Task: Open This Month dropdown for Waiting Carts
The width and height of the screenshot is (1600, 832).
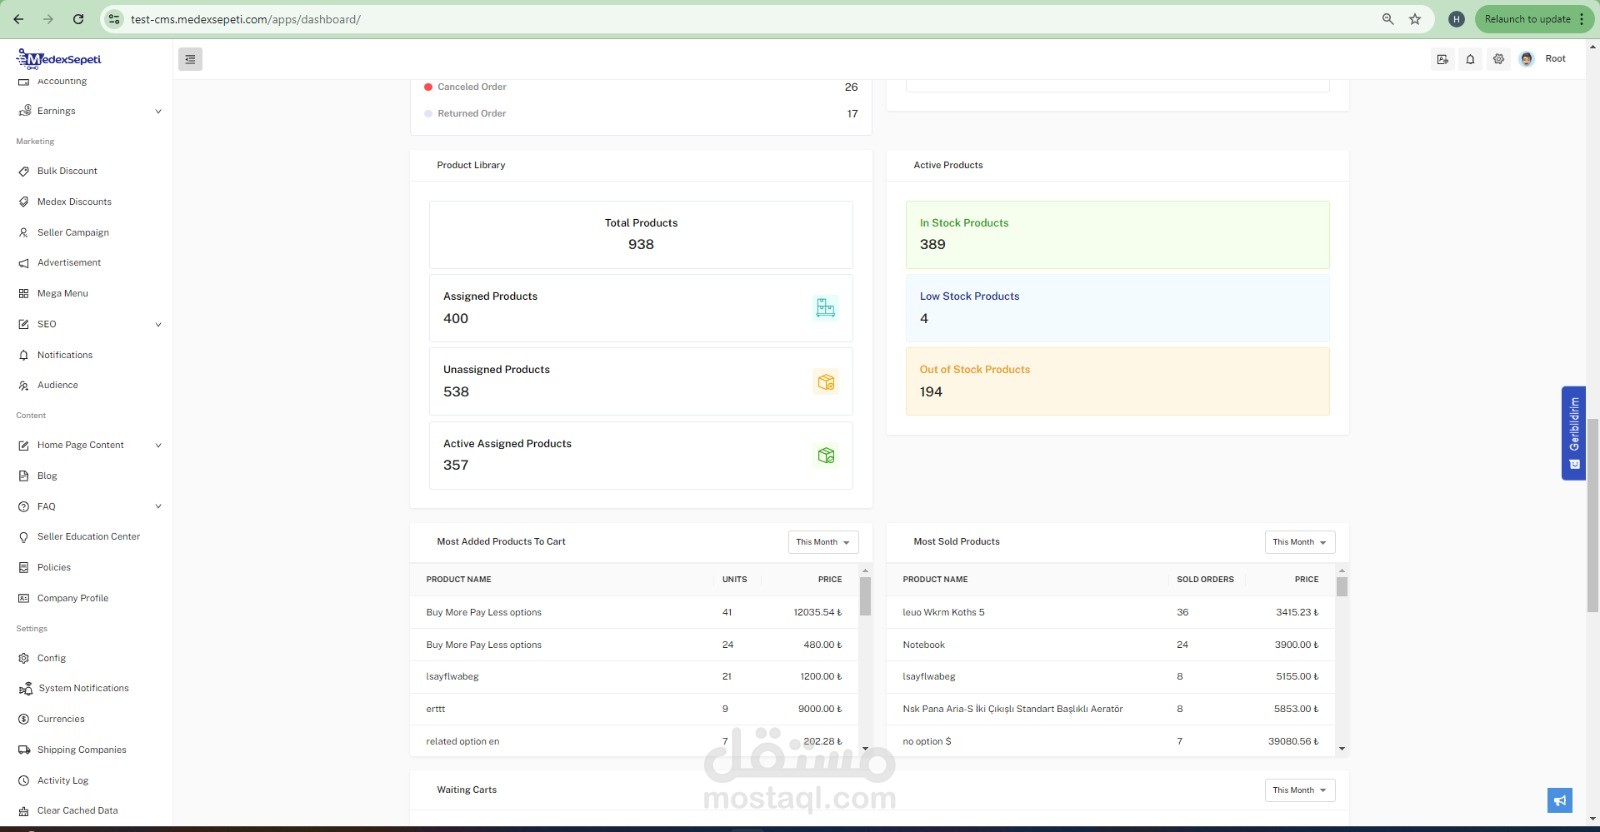Action: (x=1300, y=790)
